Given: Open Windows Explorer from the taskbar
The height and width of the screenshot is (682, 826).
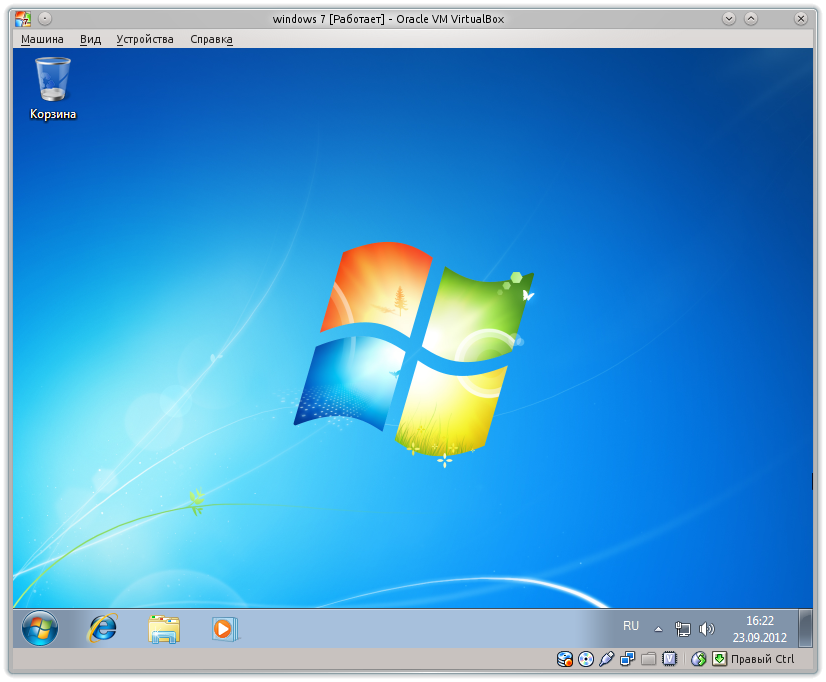Looking at the screenshot, I should (x=162, y=629).
